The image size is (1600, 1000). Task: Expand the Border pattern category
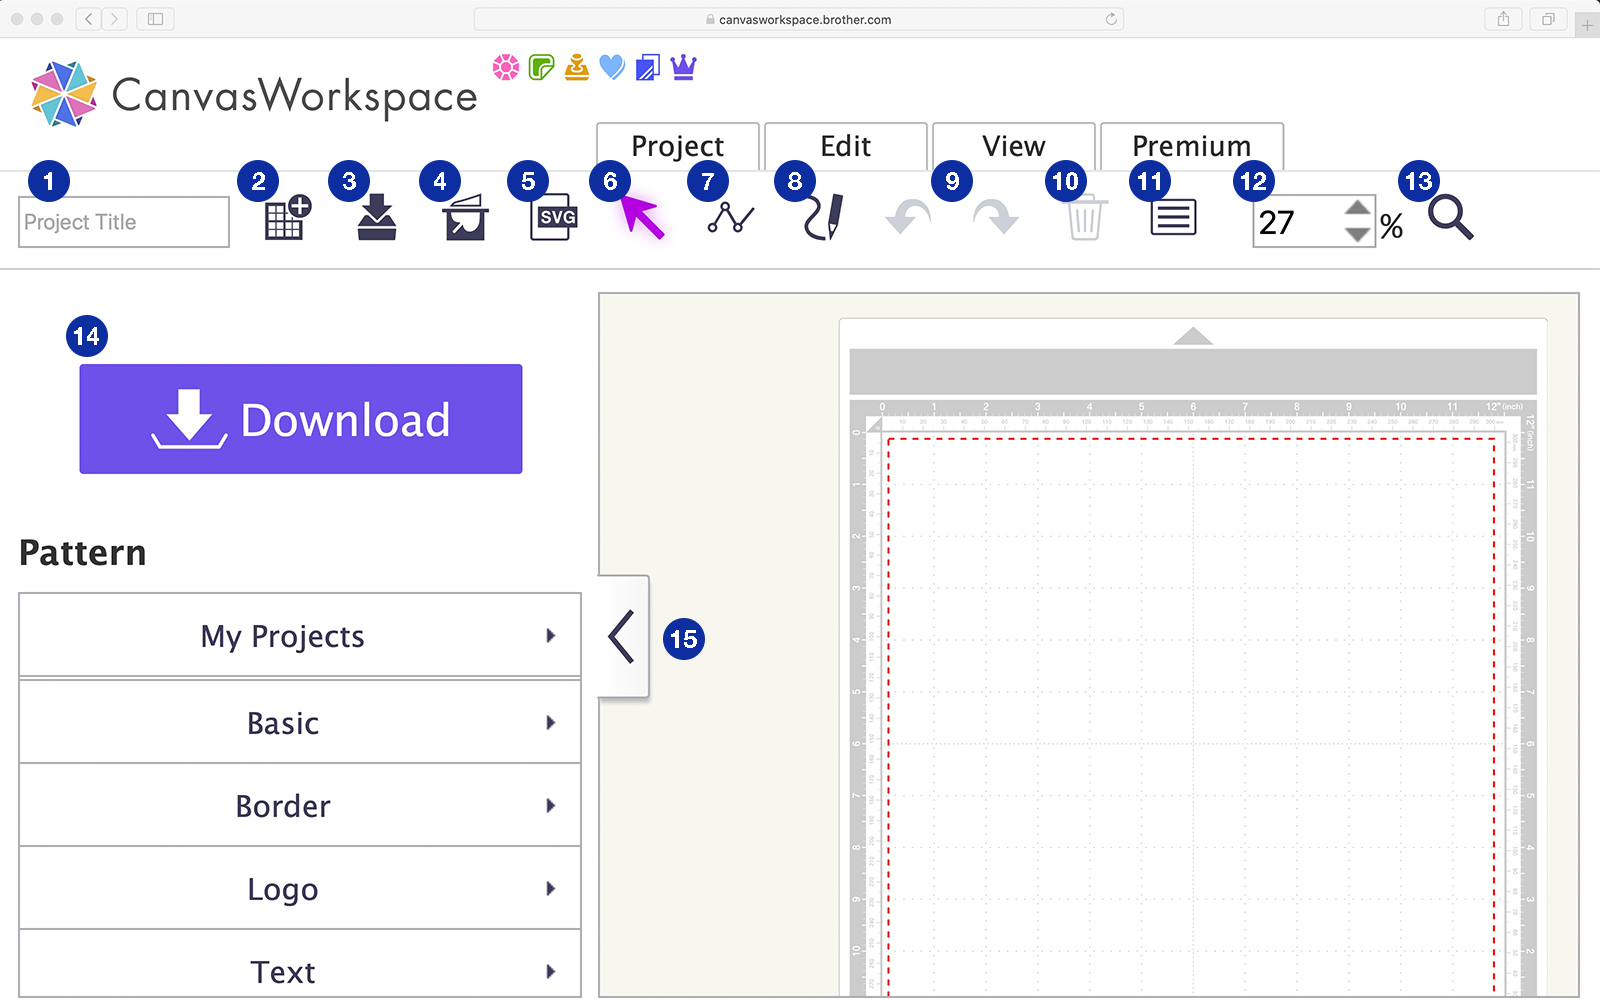pos(300,806)
